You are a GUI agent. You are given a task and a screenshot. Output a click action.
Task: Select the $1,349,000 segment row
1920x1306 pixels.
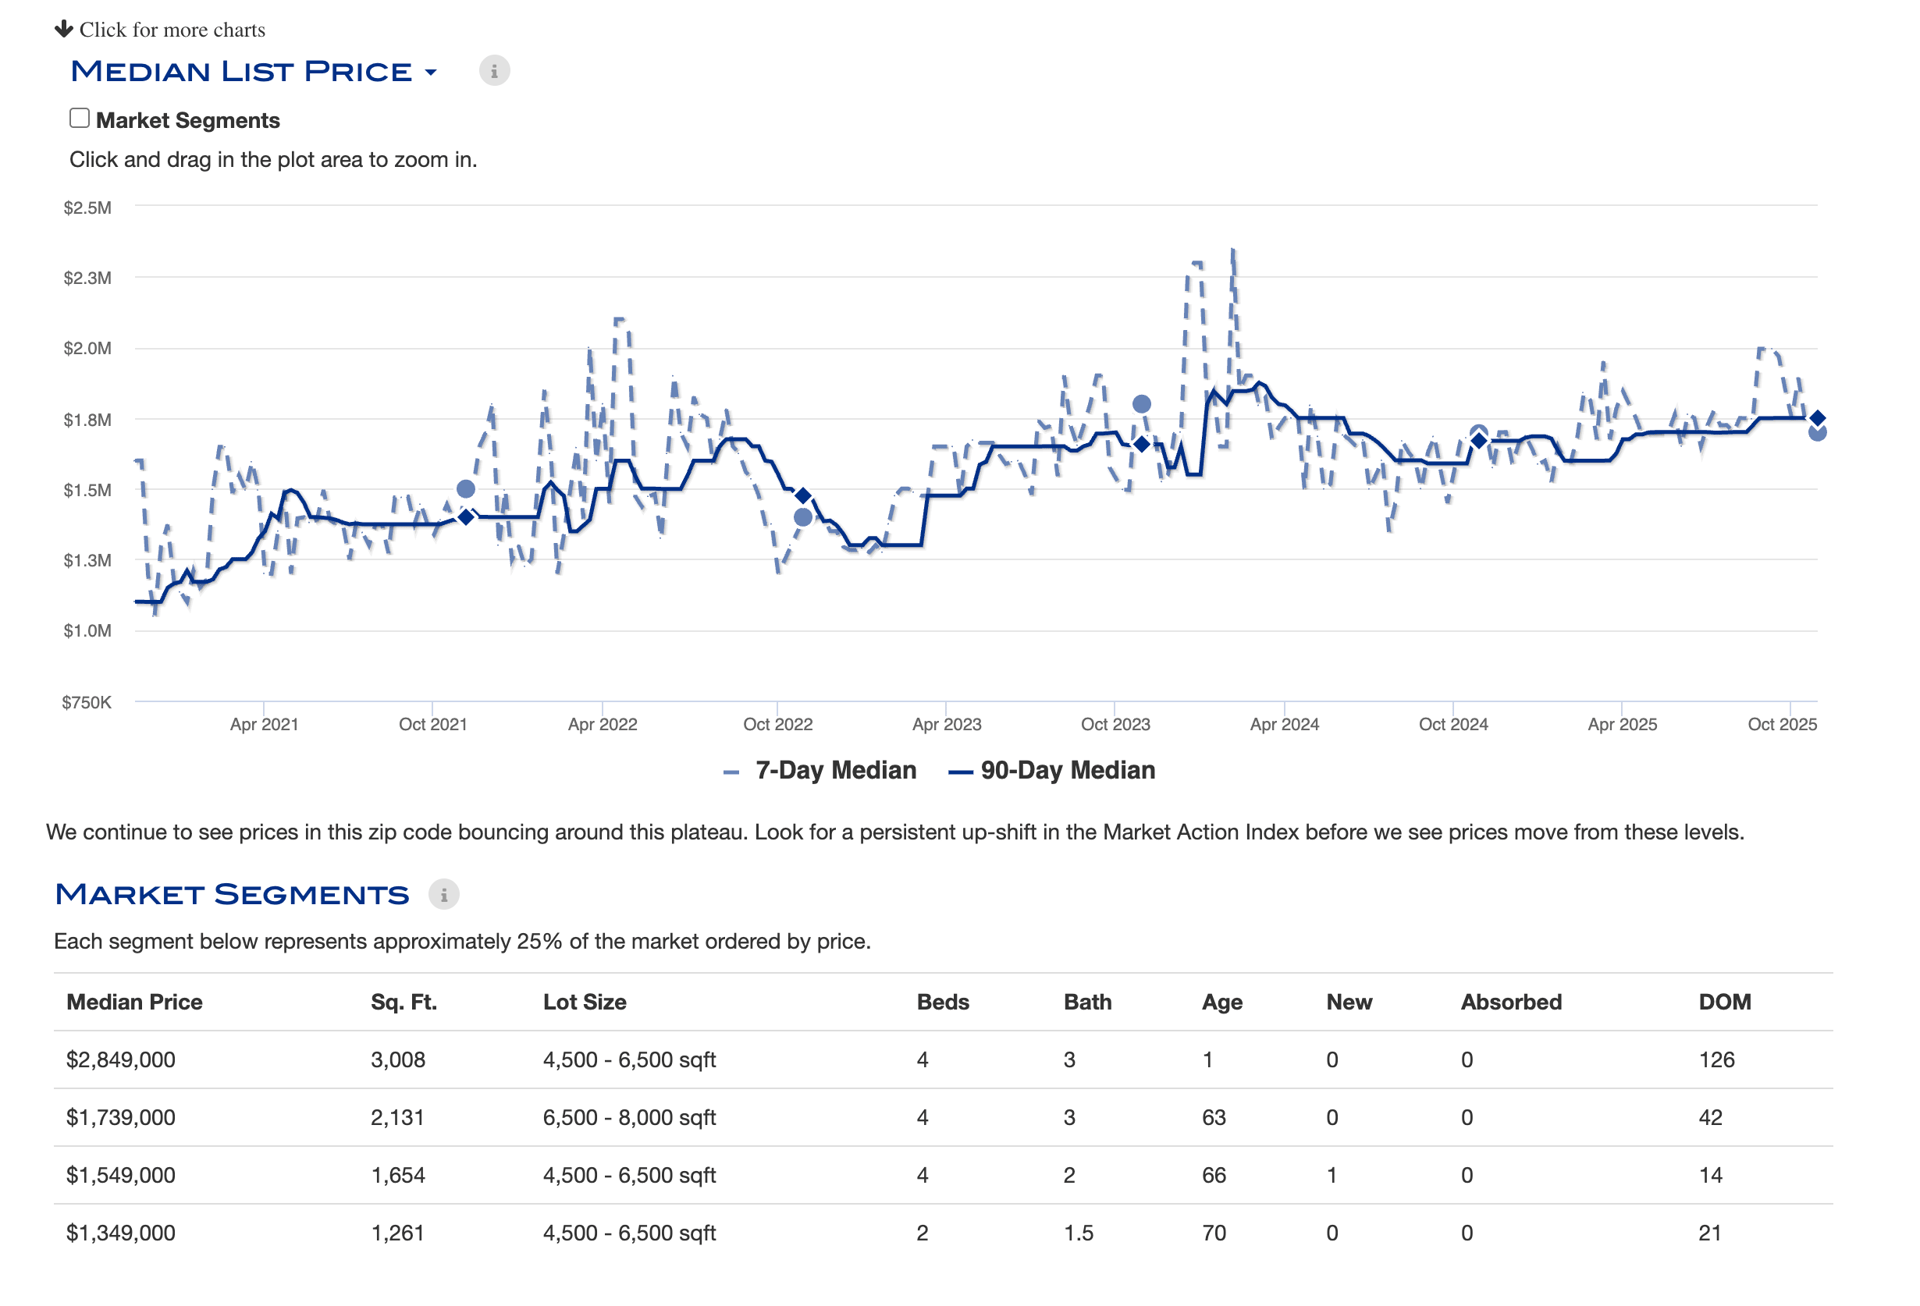coord(120,1233)
